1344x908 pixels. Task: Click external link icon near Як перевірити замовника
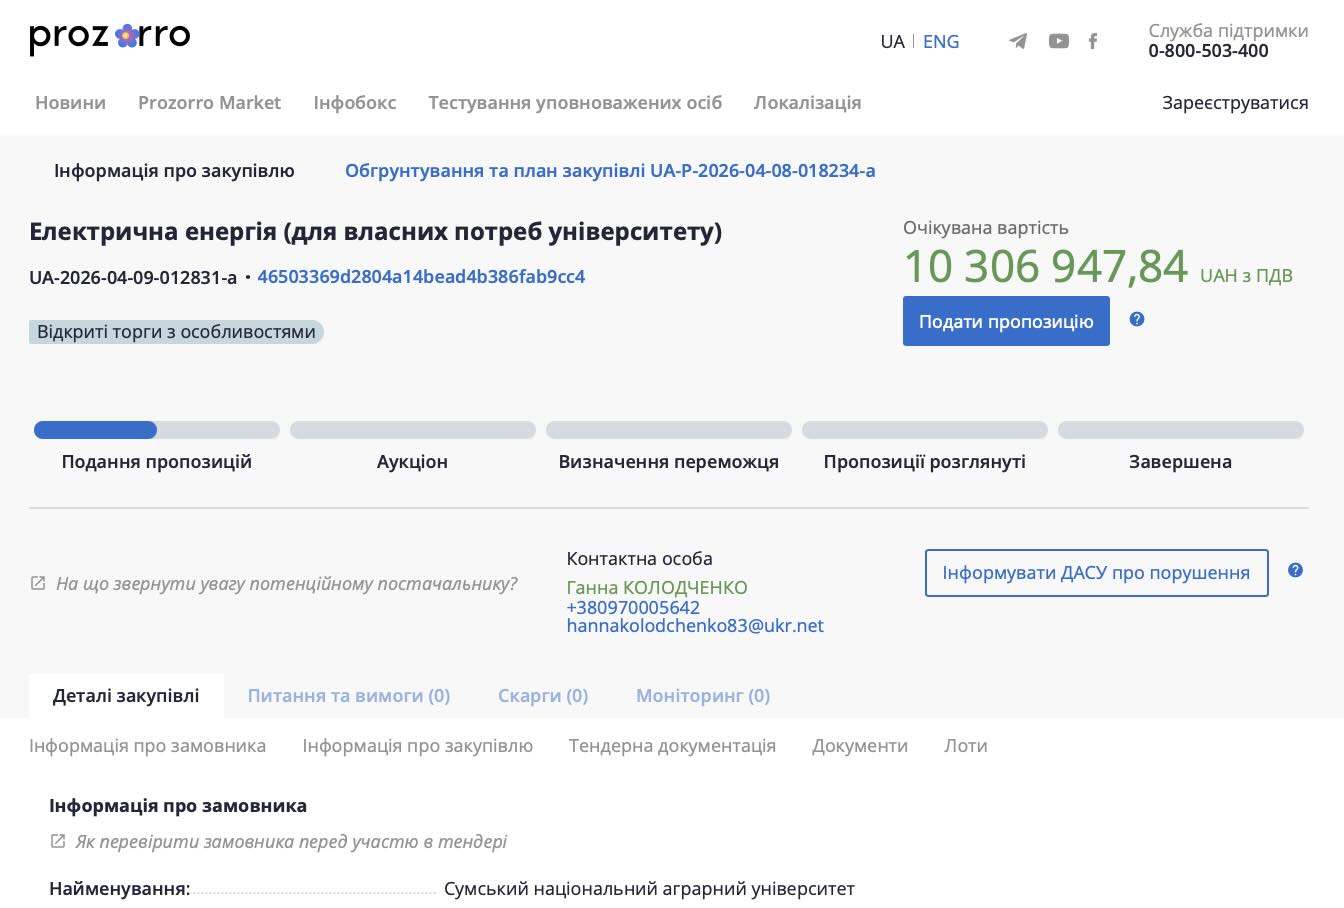click(x=58, y=841)
